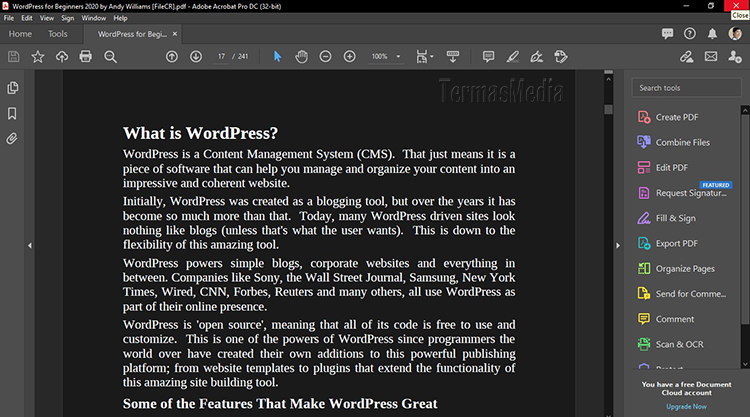
Task: Open the File menu
Action: [x=9, y=18]
